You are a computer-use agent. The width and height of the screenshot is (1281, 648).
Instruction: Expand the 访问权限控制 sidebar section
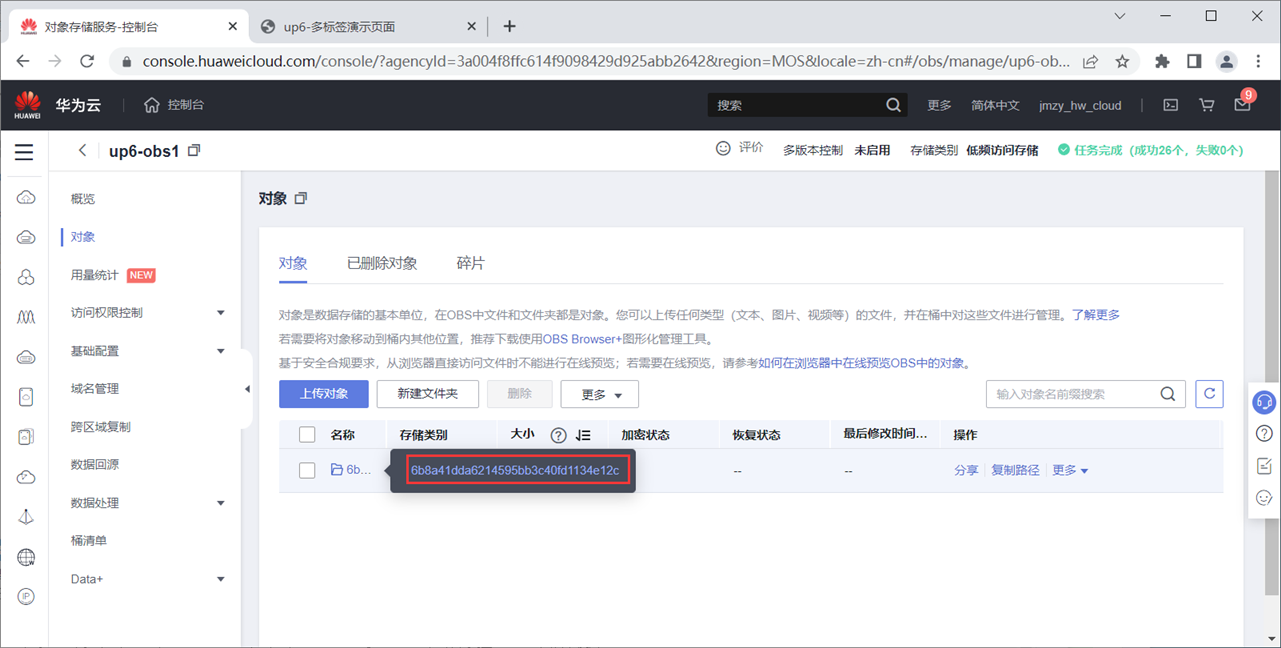(220, 313)
